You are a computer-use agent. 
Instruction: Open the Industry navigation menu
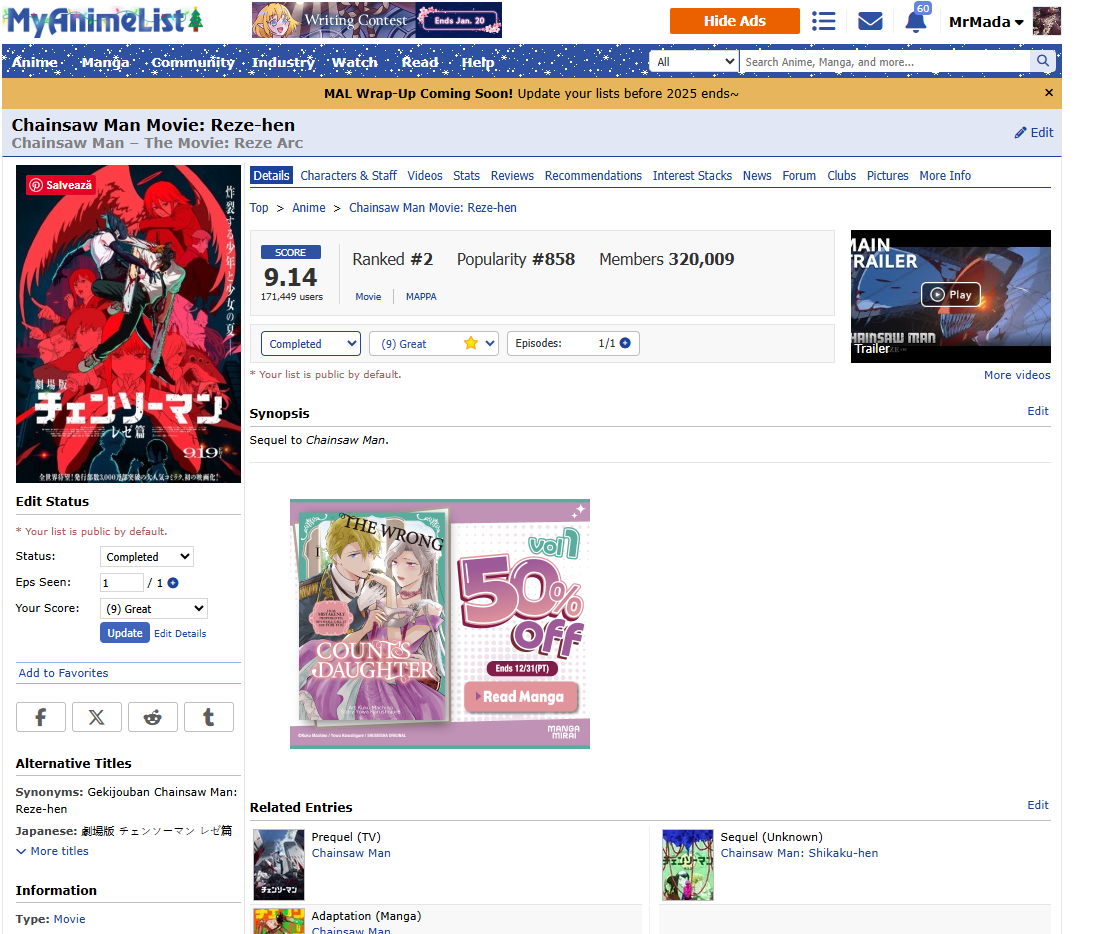point(284,62)
